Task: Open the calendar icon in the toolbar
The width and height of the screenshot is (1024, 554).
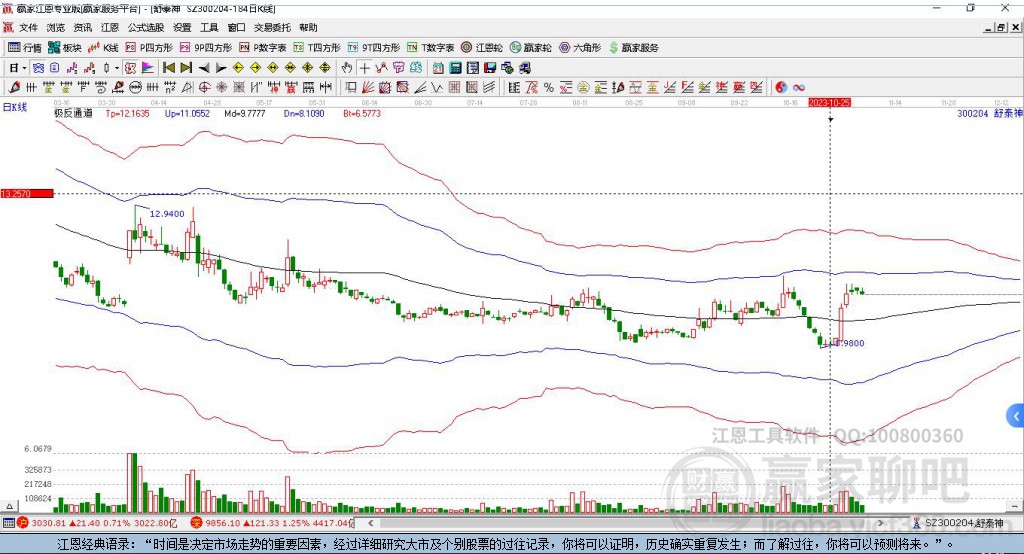Action: click(438, 68)
